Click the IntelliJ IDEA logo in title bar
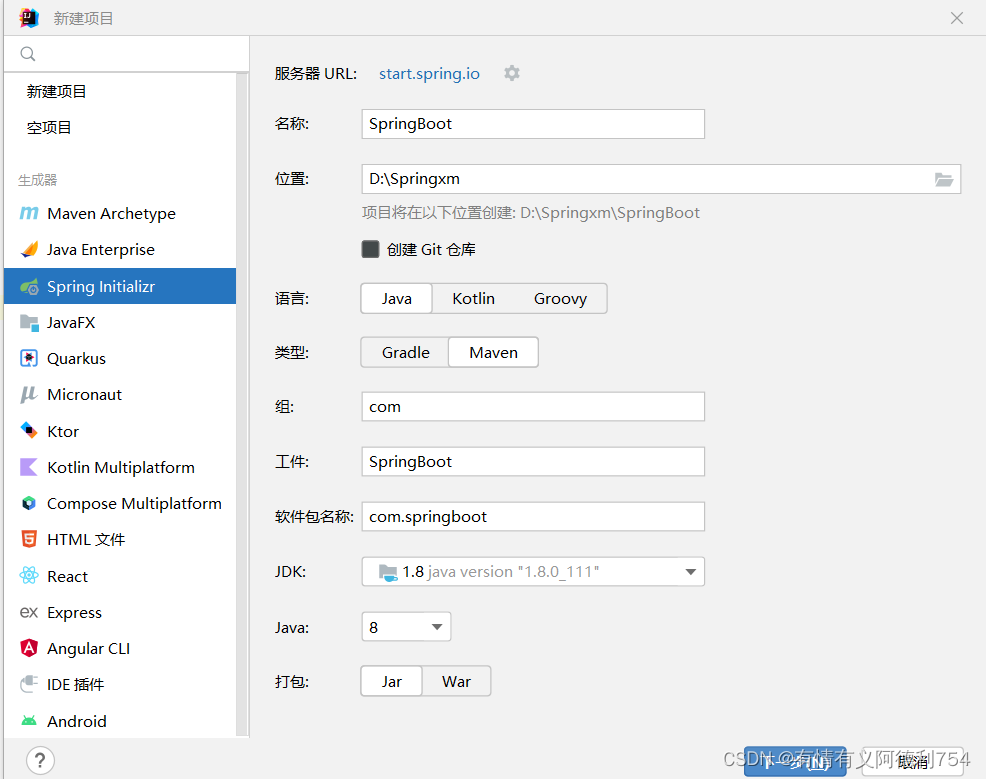 29,18
